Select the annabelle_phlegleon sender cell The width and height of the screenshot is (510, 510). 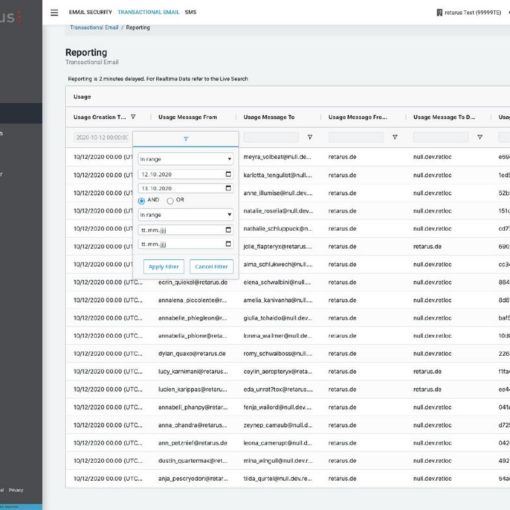(x=193, y=318)
